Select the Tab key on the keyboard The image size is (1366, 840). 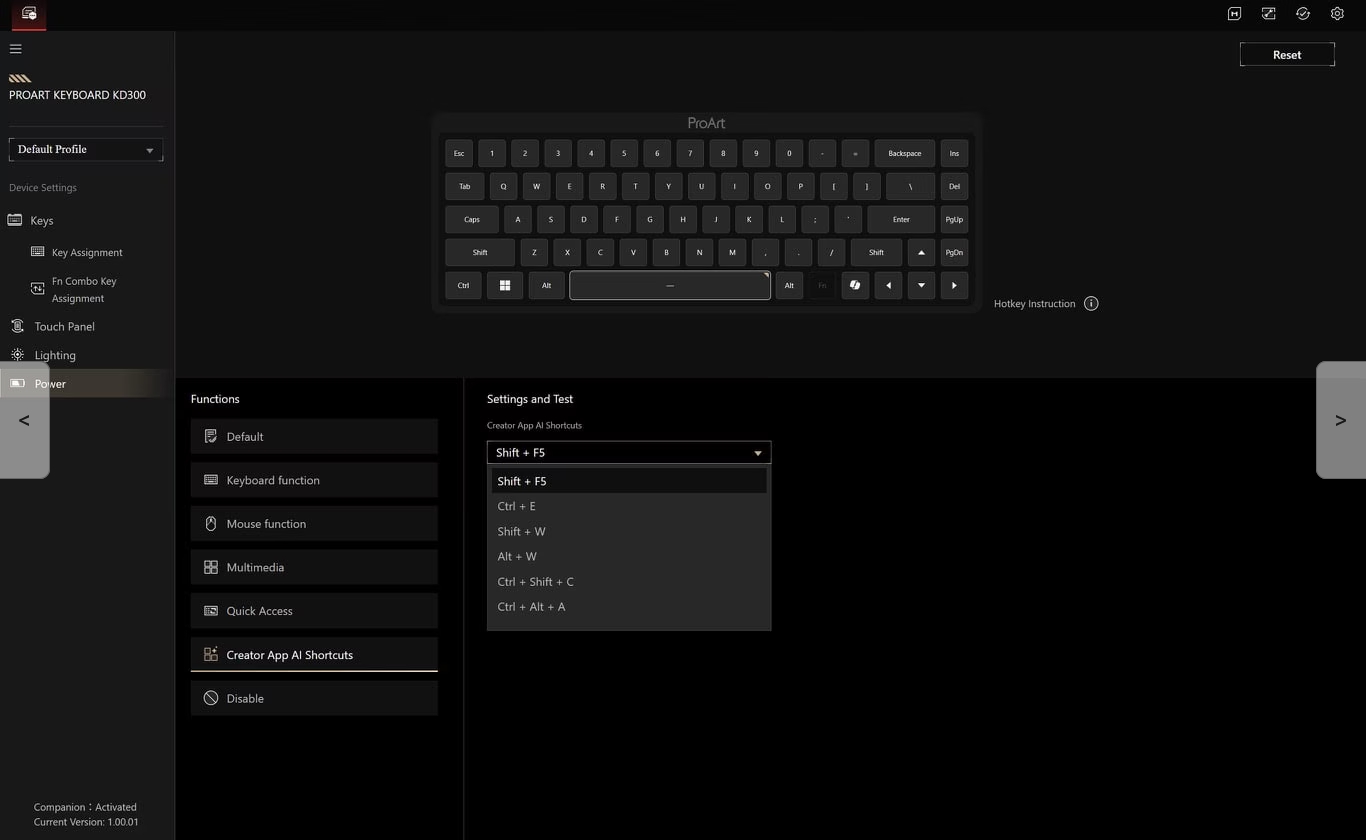point(464,187)
